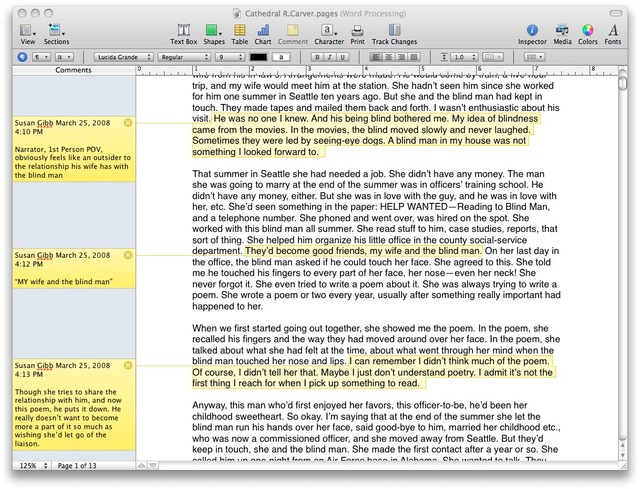This screenshot has width=640, height=489.
Task: Go to next page with down arrow
Action: [153, 465]
